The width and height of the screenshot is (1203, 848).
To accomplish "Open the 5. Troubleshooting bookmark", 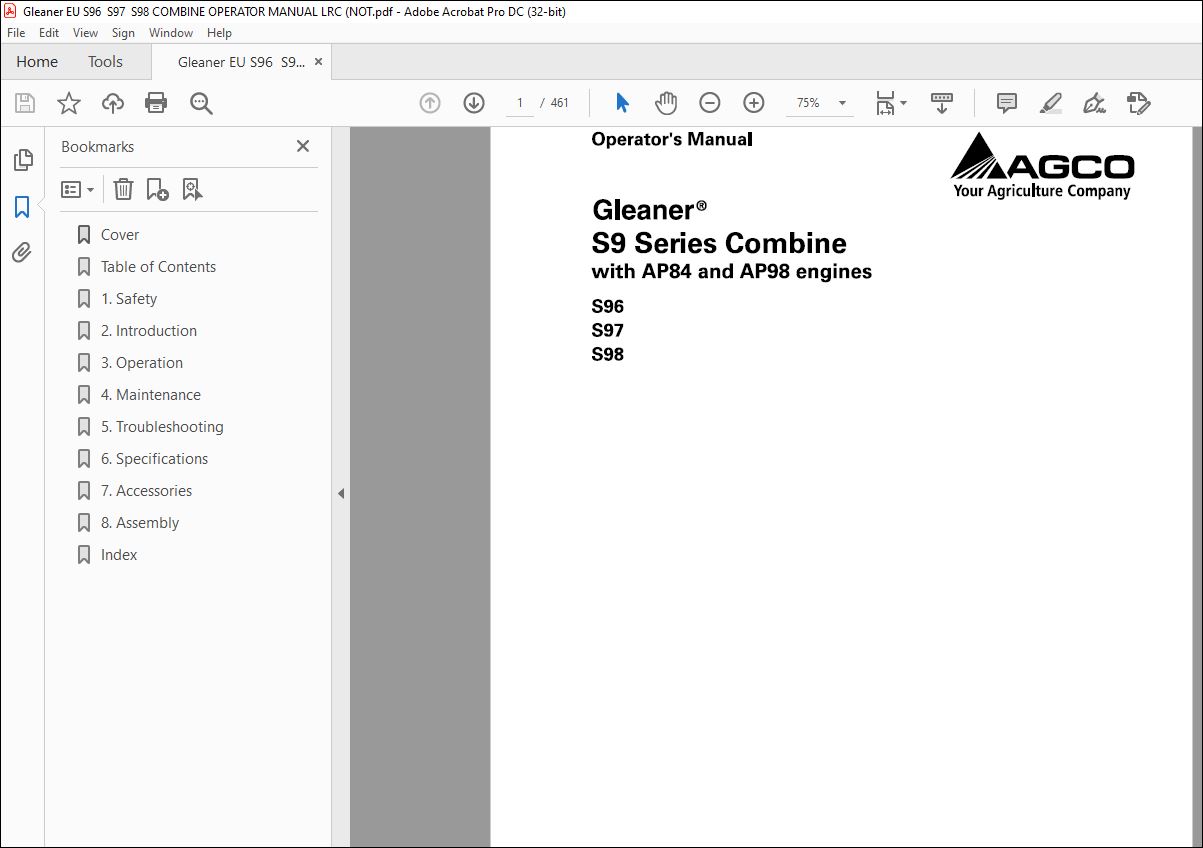I will [x=162, y=427].
